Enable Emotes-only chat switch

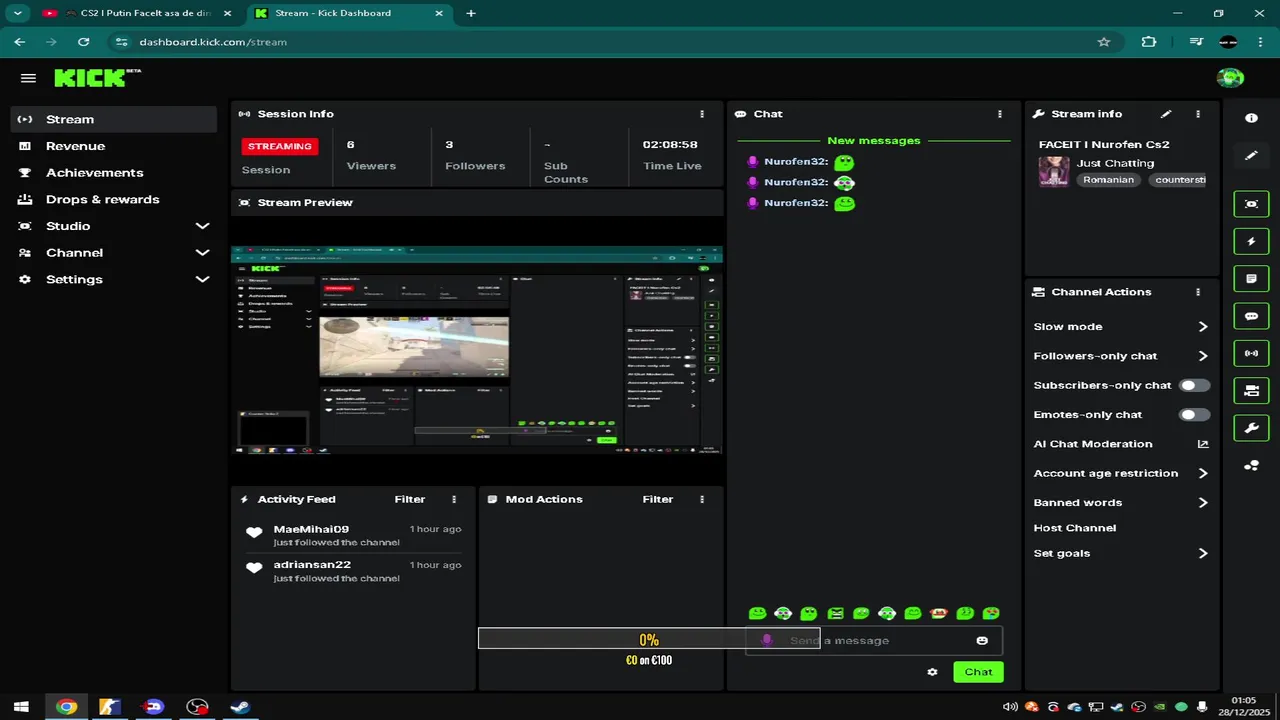[1194, 414]
